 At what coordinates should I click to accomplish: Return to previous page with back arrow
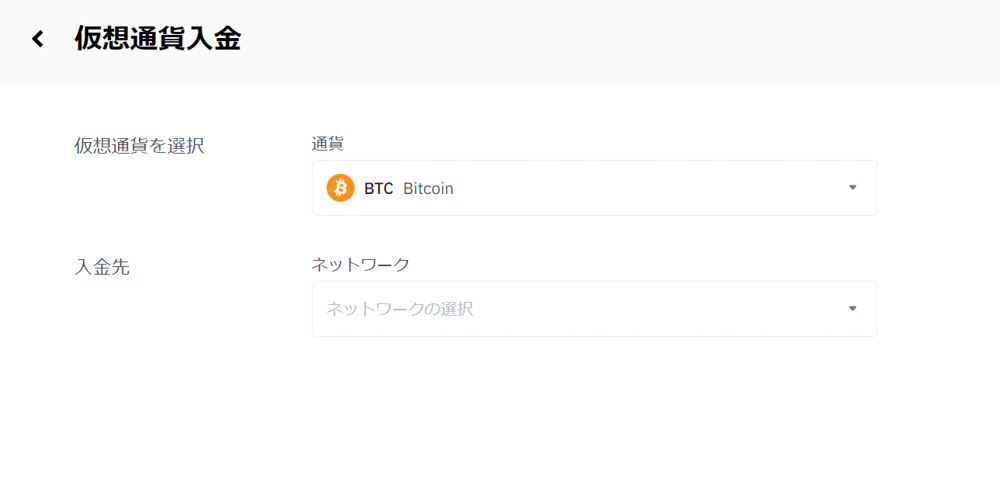(38, 40)
